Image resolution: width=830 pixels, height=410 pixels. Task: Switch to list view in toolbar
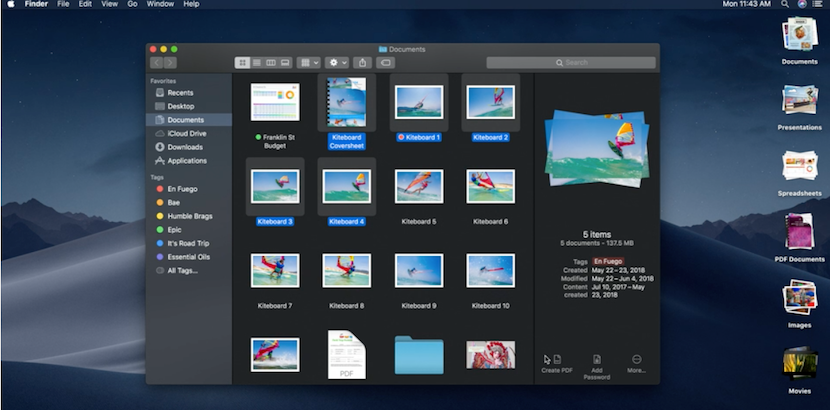(x=256, y=63)
